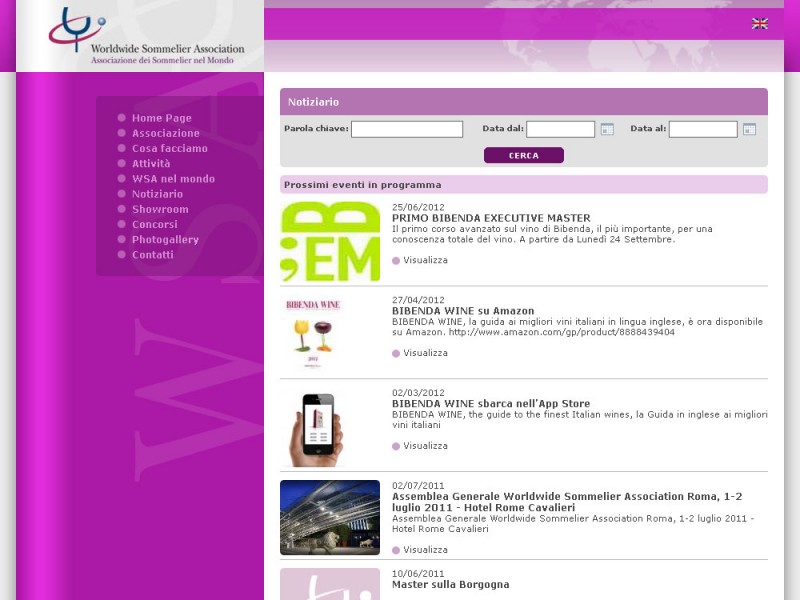Click Visualizza for Primo Bibenda Executive Master

point(425,260)
